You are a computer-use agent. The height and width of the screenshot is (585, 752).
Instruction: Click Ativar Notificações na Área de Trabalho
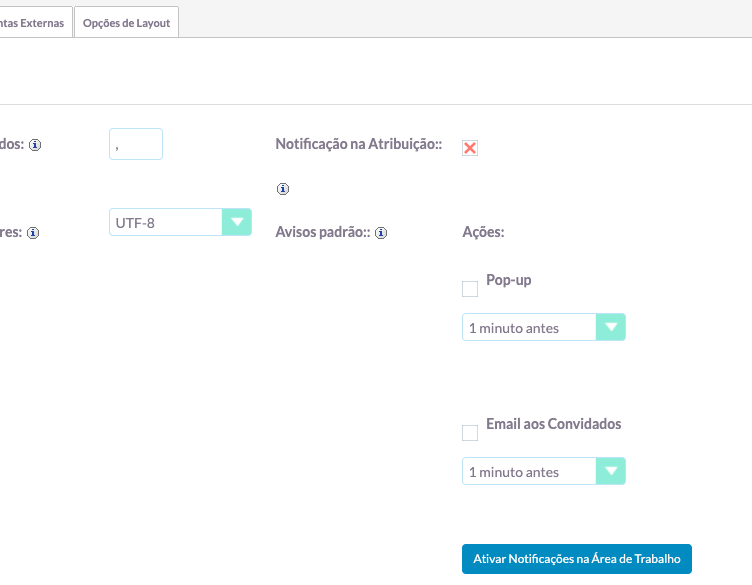click(577, 559)
